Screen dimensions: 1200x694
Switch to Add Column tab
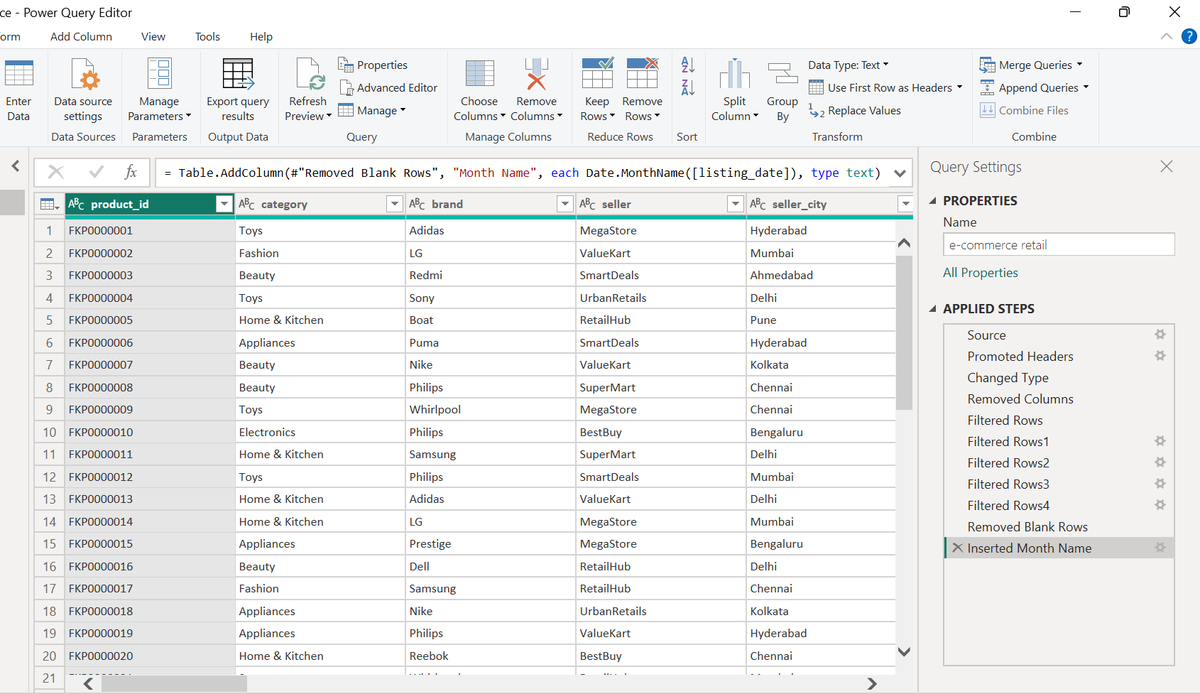point(81,37)
